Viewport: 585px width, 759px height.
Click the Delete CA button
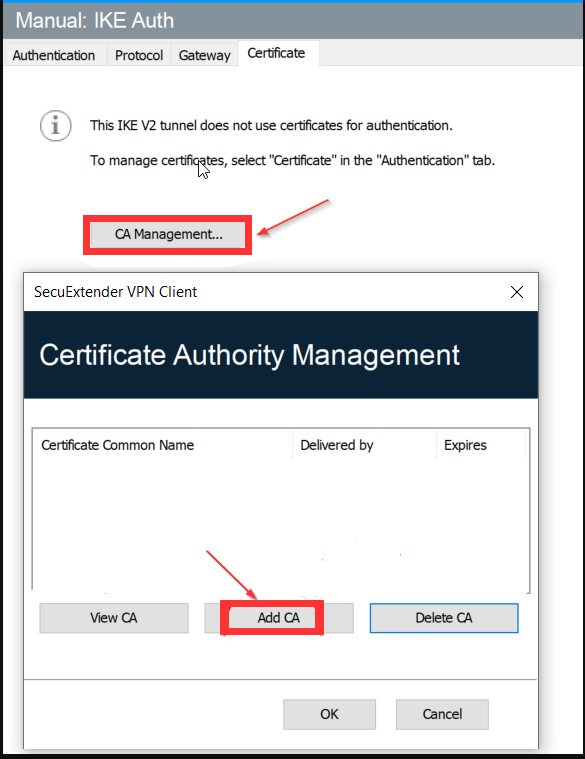pyautogui.click(x=444, y=618)
